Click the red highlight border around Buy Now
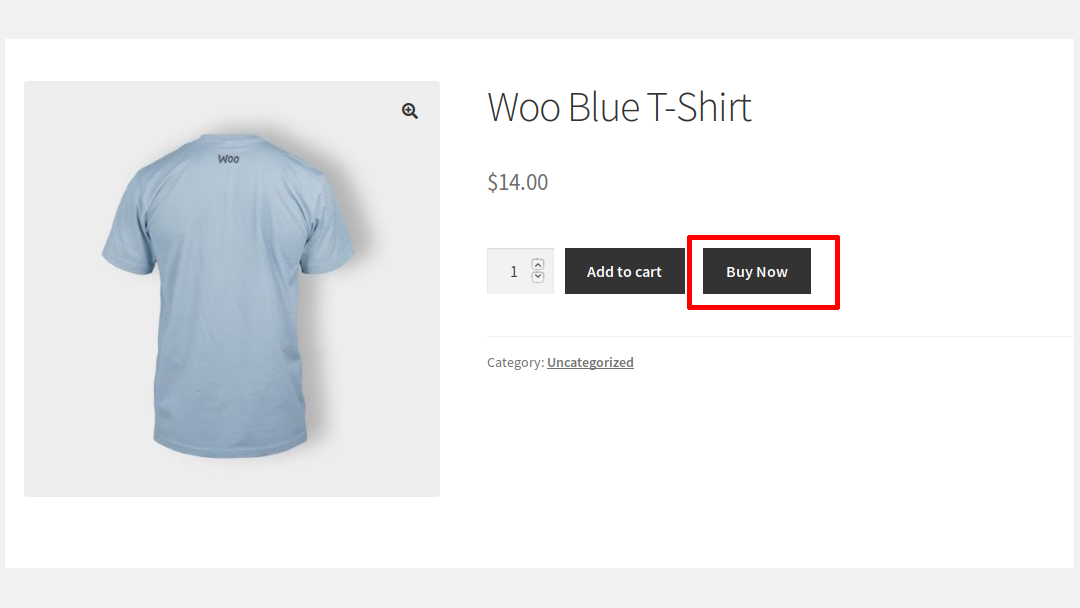Screen dimensions: 1080x608 tap(763, 238)
